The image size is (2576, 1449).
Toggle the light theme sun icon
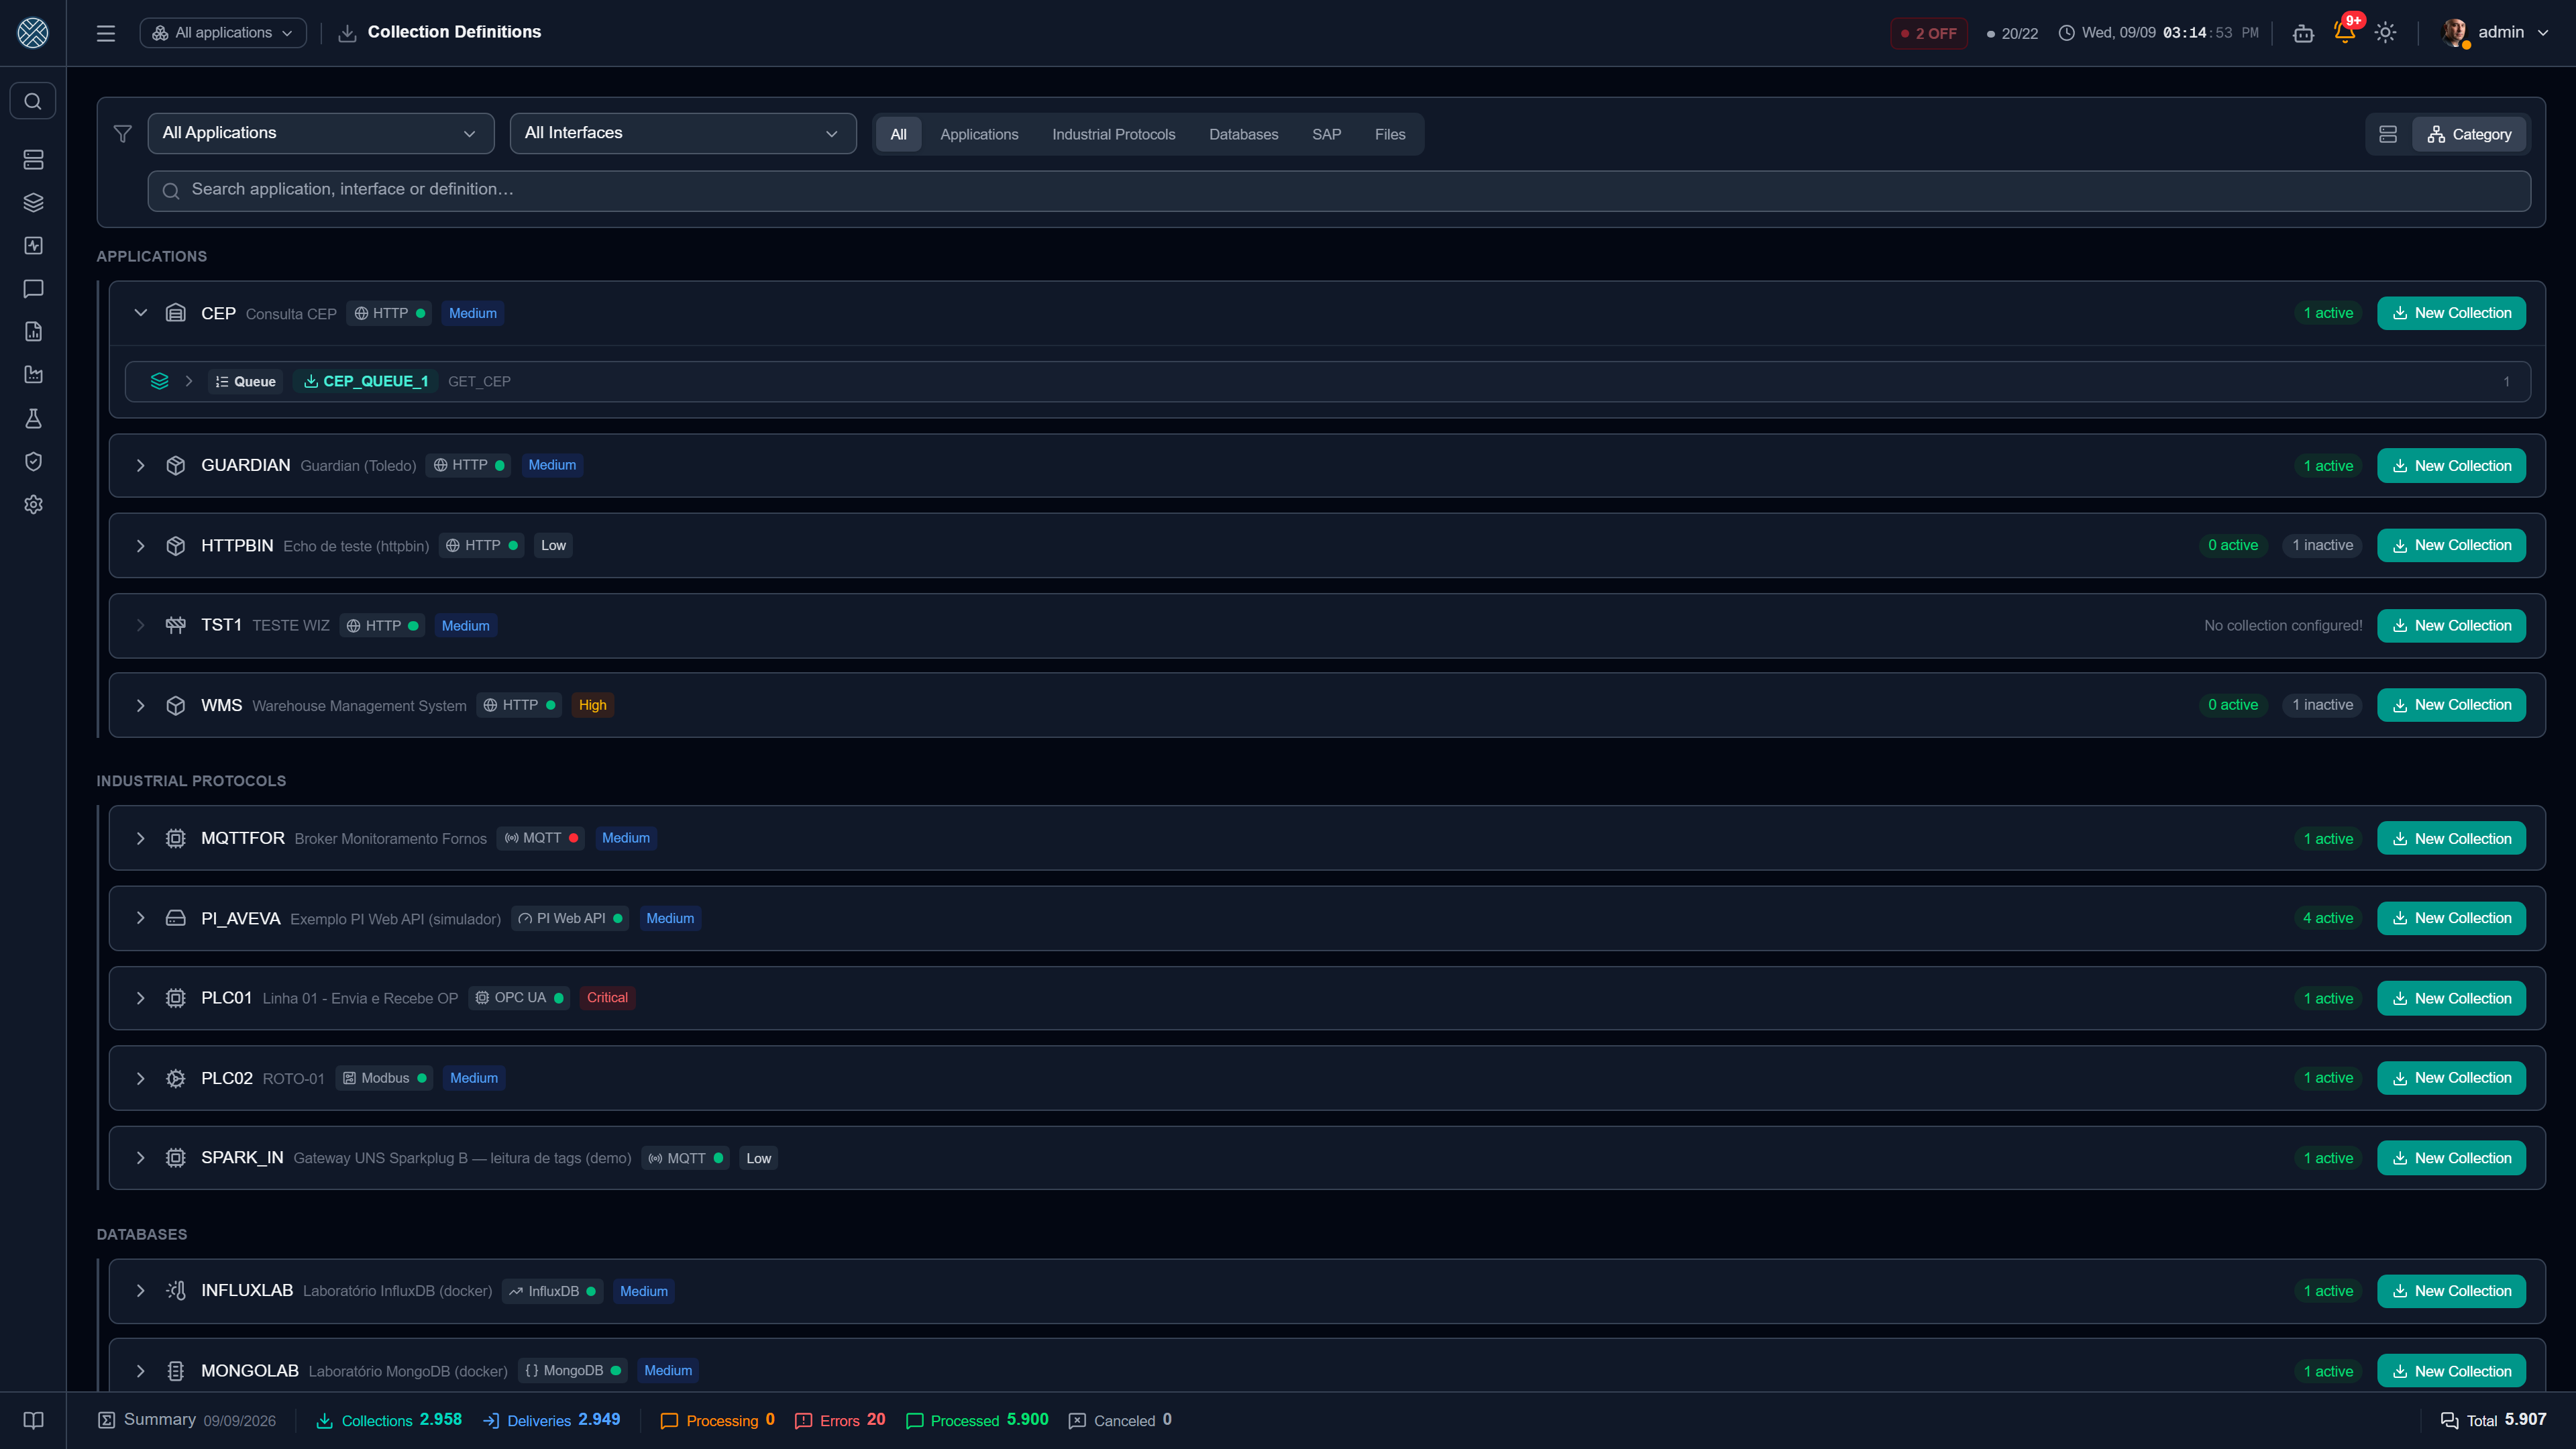click(2386, 32)
